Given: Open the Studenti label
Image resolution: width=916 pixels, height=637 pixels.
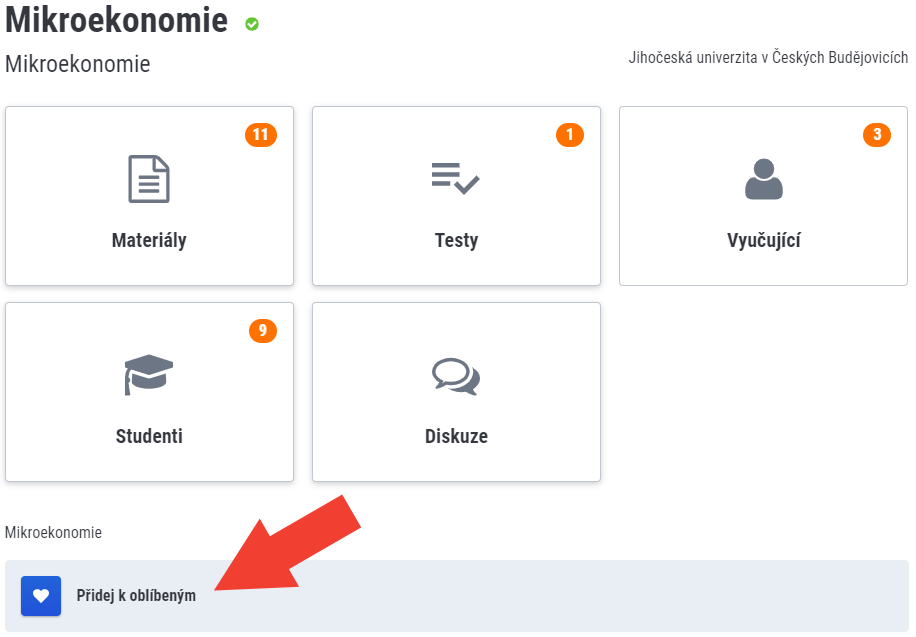Looking at the screenshot, I should (x=149, y=436).
